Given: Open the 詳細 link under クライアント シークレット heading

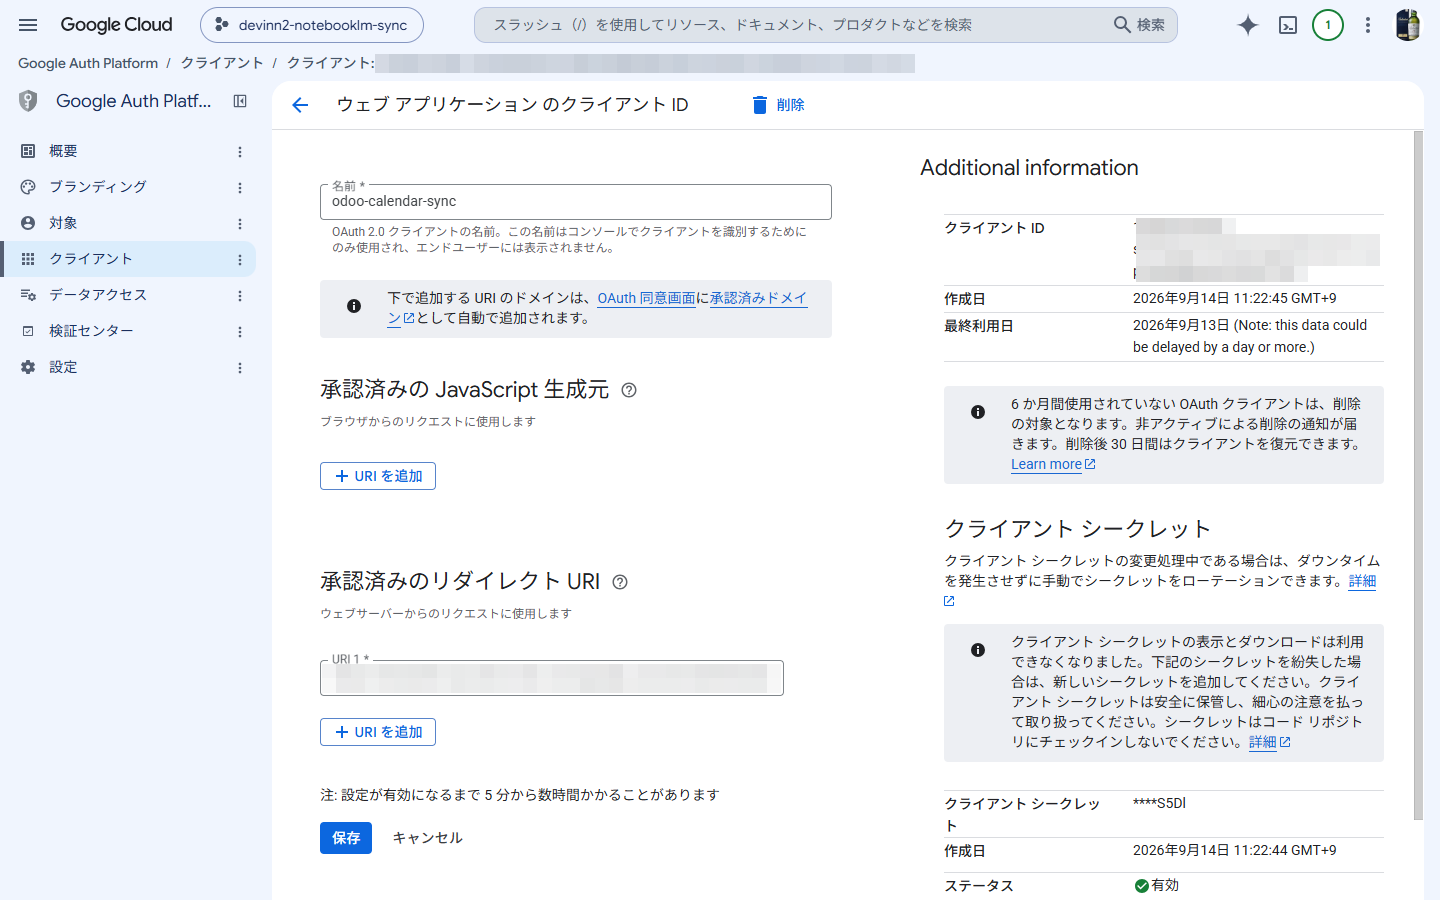Looking at the screenshot, I should [1362, 581].
